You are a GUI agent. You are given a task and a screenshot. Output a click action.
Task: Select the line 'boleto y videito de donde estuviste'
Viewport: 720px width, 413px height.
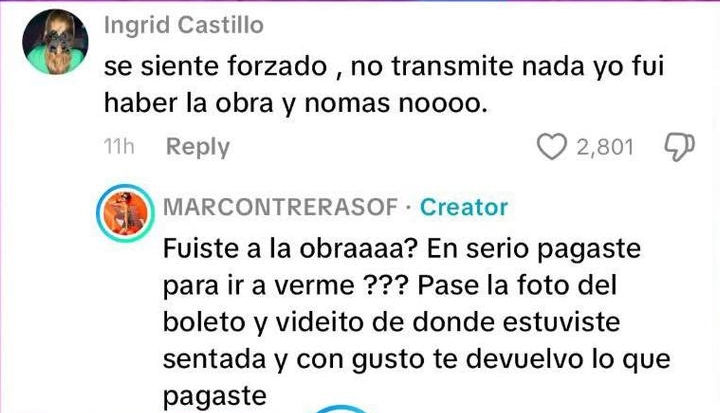(391, 322)
